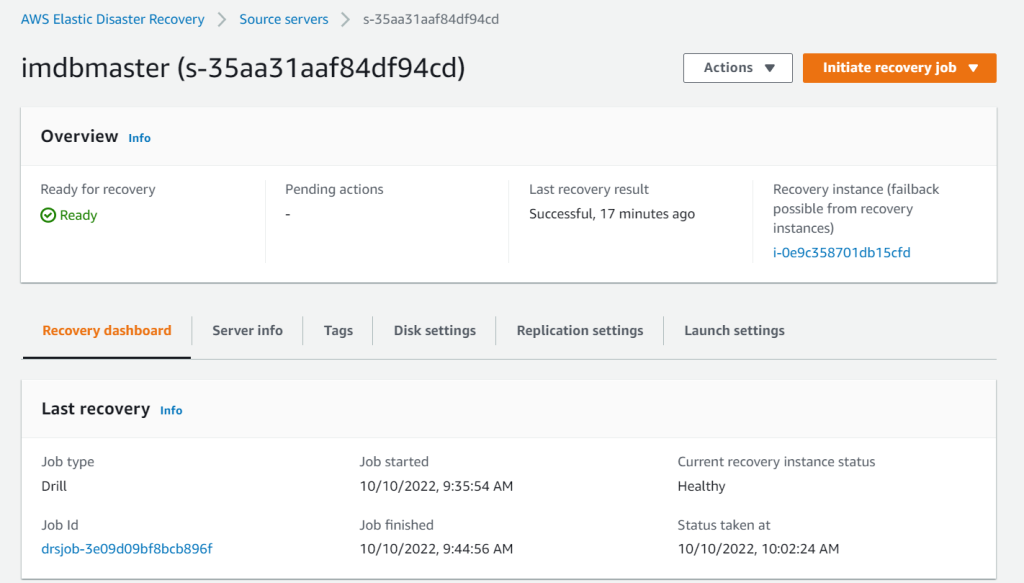Open the AWS Elastic Disaster Recovery breadcrumb link
Image resolution: width=1024 pixels, height=583 pixels.
tap(112, 18)
